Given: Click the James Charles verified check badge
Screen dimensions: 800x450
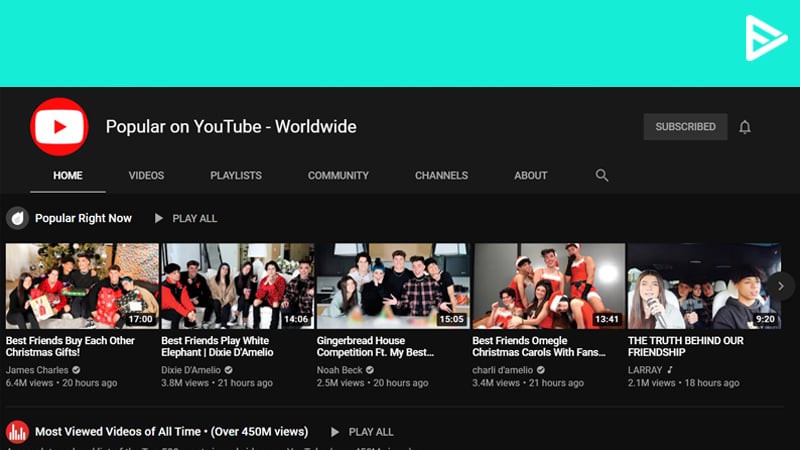Looking at the screenshot, I should pyautogui.click(x=76, y=370).
